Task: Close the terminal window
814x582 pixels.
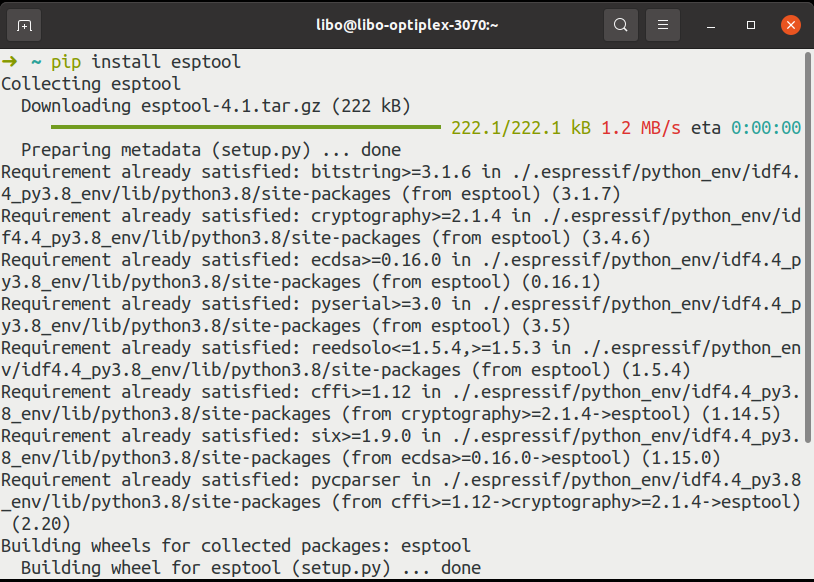Action: (791, 25)
